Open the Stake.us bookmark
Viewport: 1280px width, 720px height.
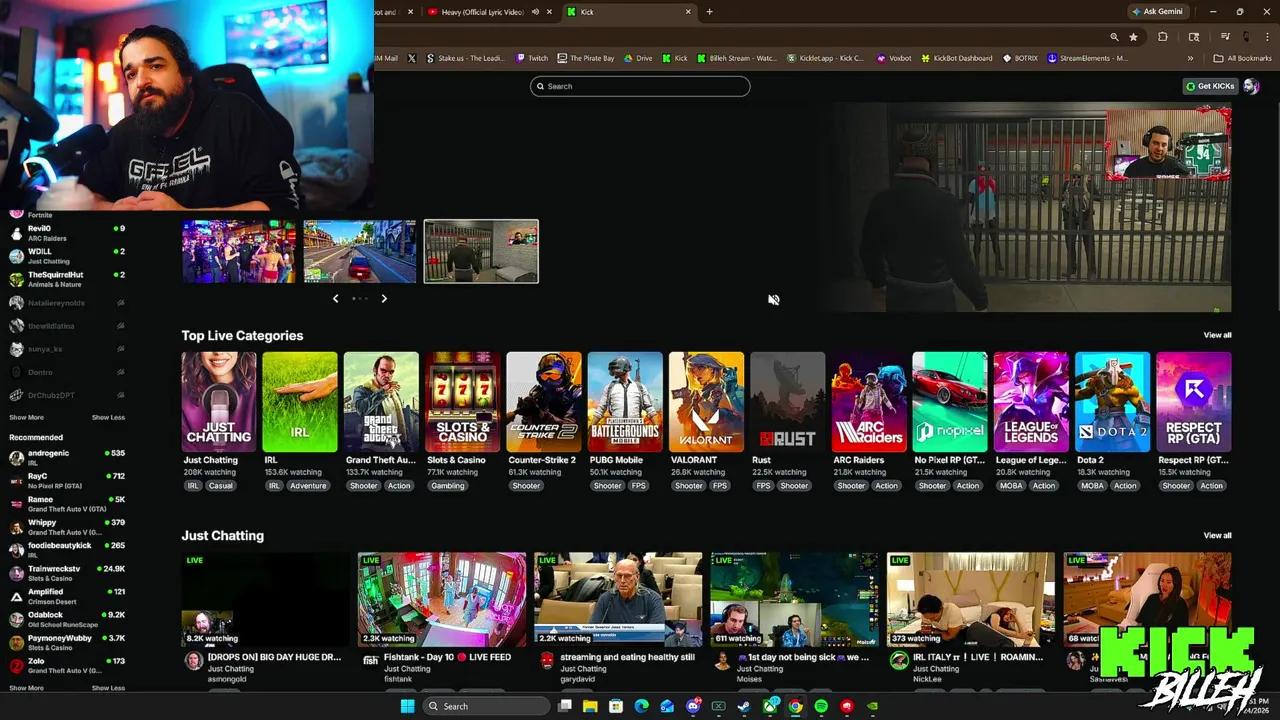point(465,58)
